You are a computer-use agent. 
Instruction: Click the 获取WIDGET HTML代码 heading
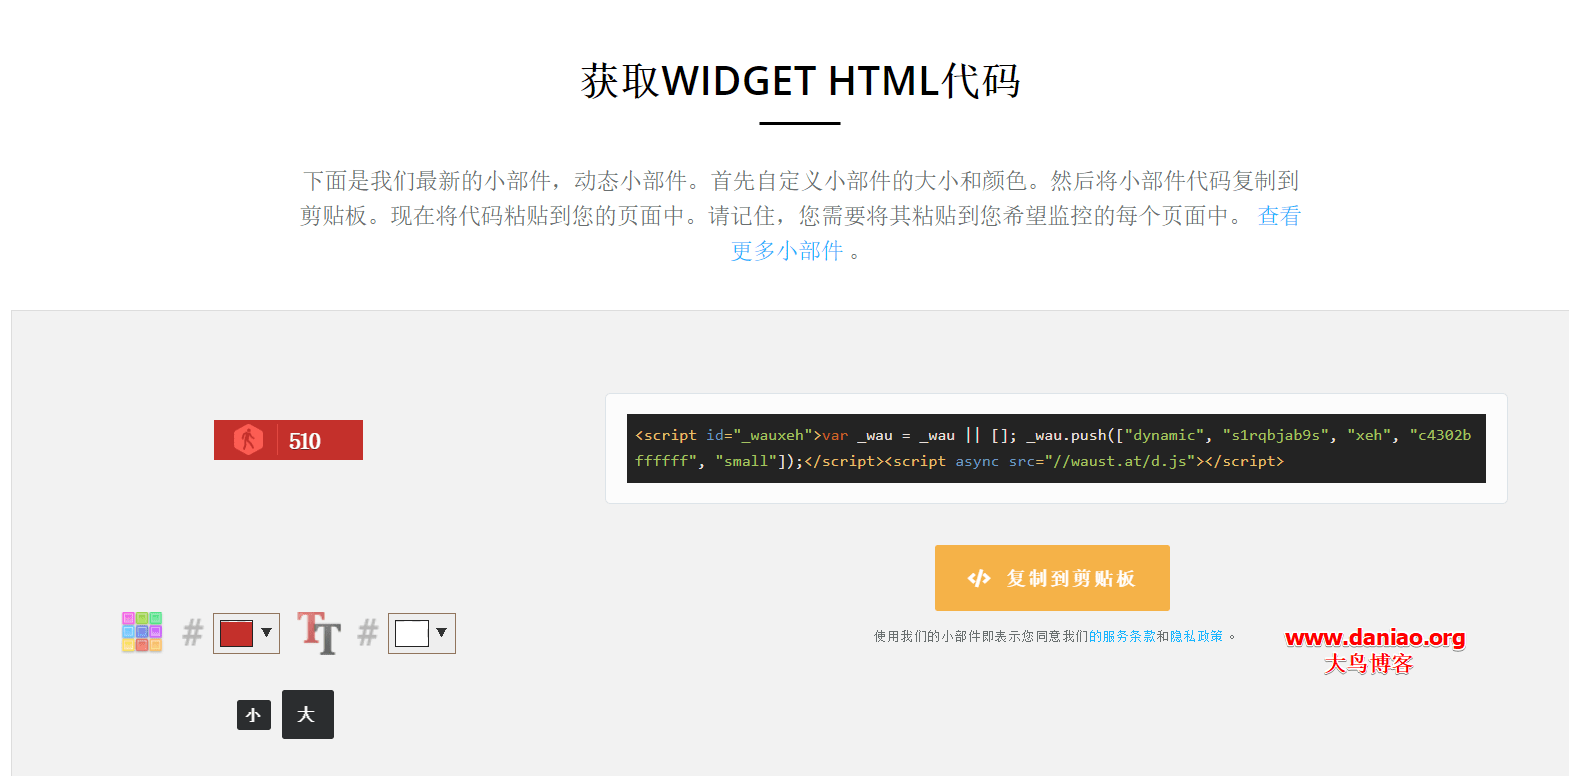pyautogui.click(x=800, y=81)
